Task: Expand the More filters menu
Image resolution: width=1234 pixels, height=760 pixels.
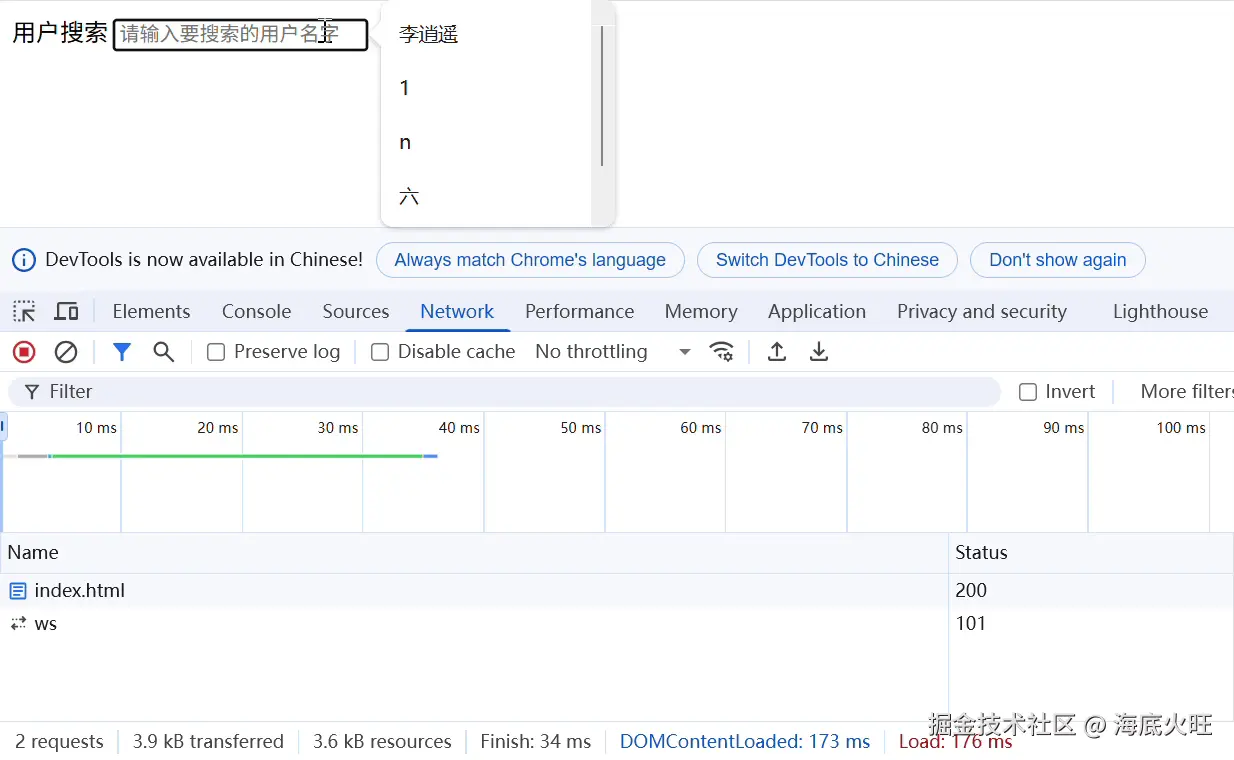Action: 1187,392
